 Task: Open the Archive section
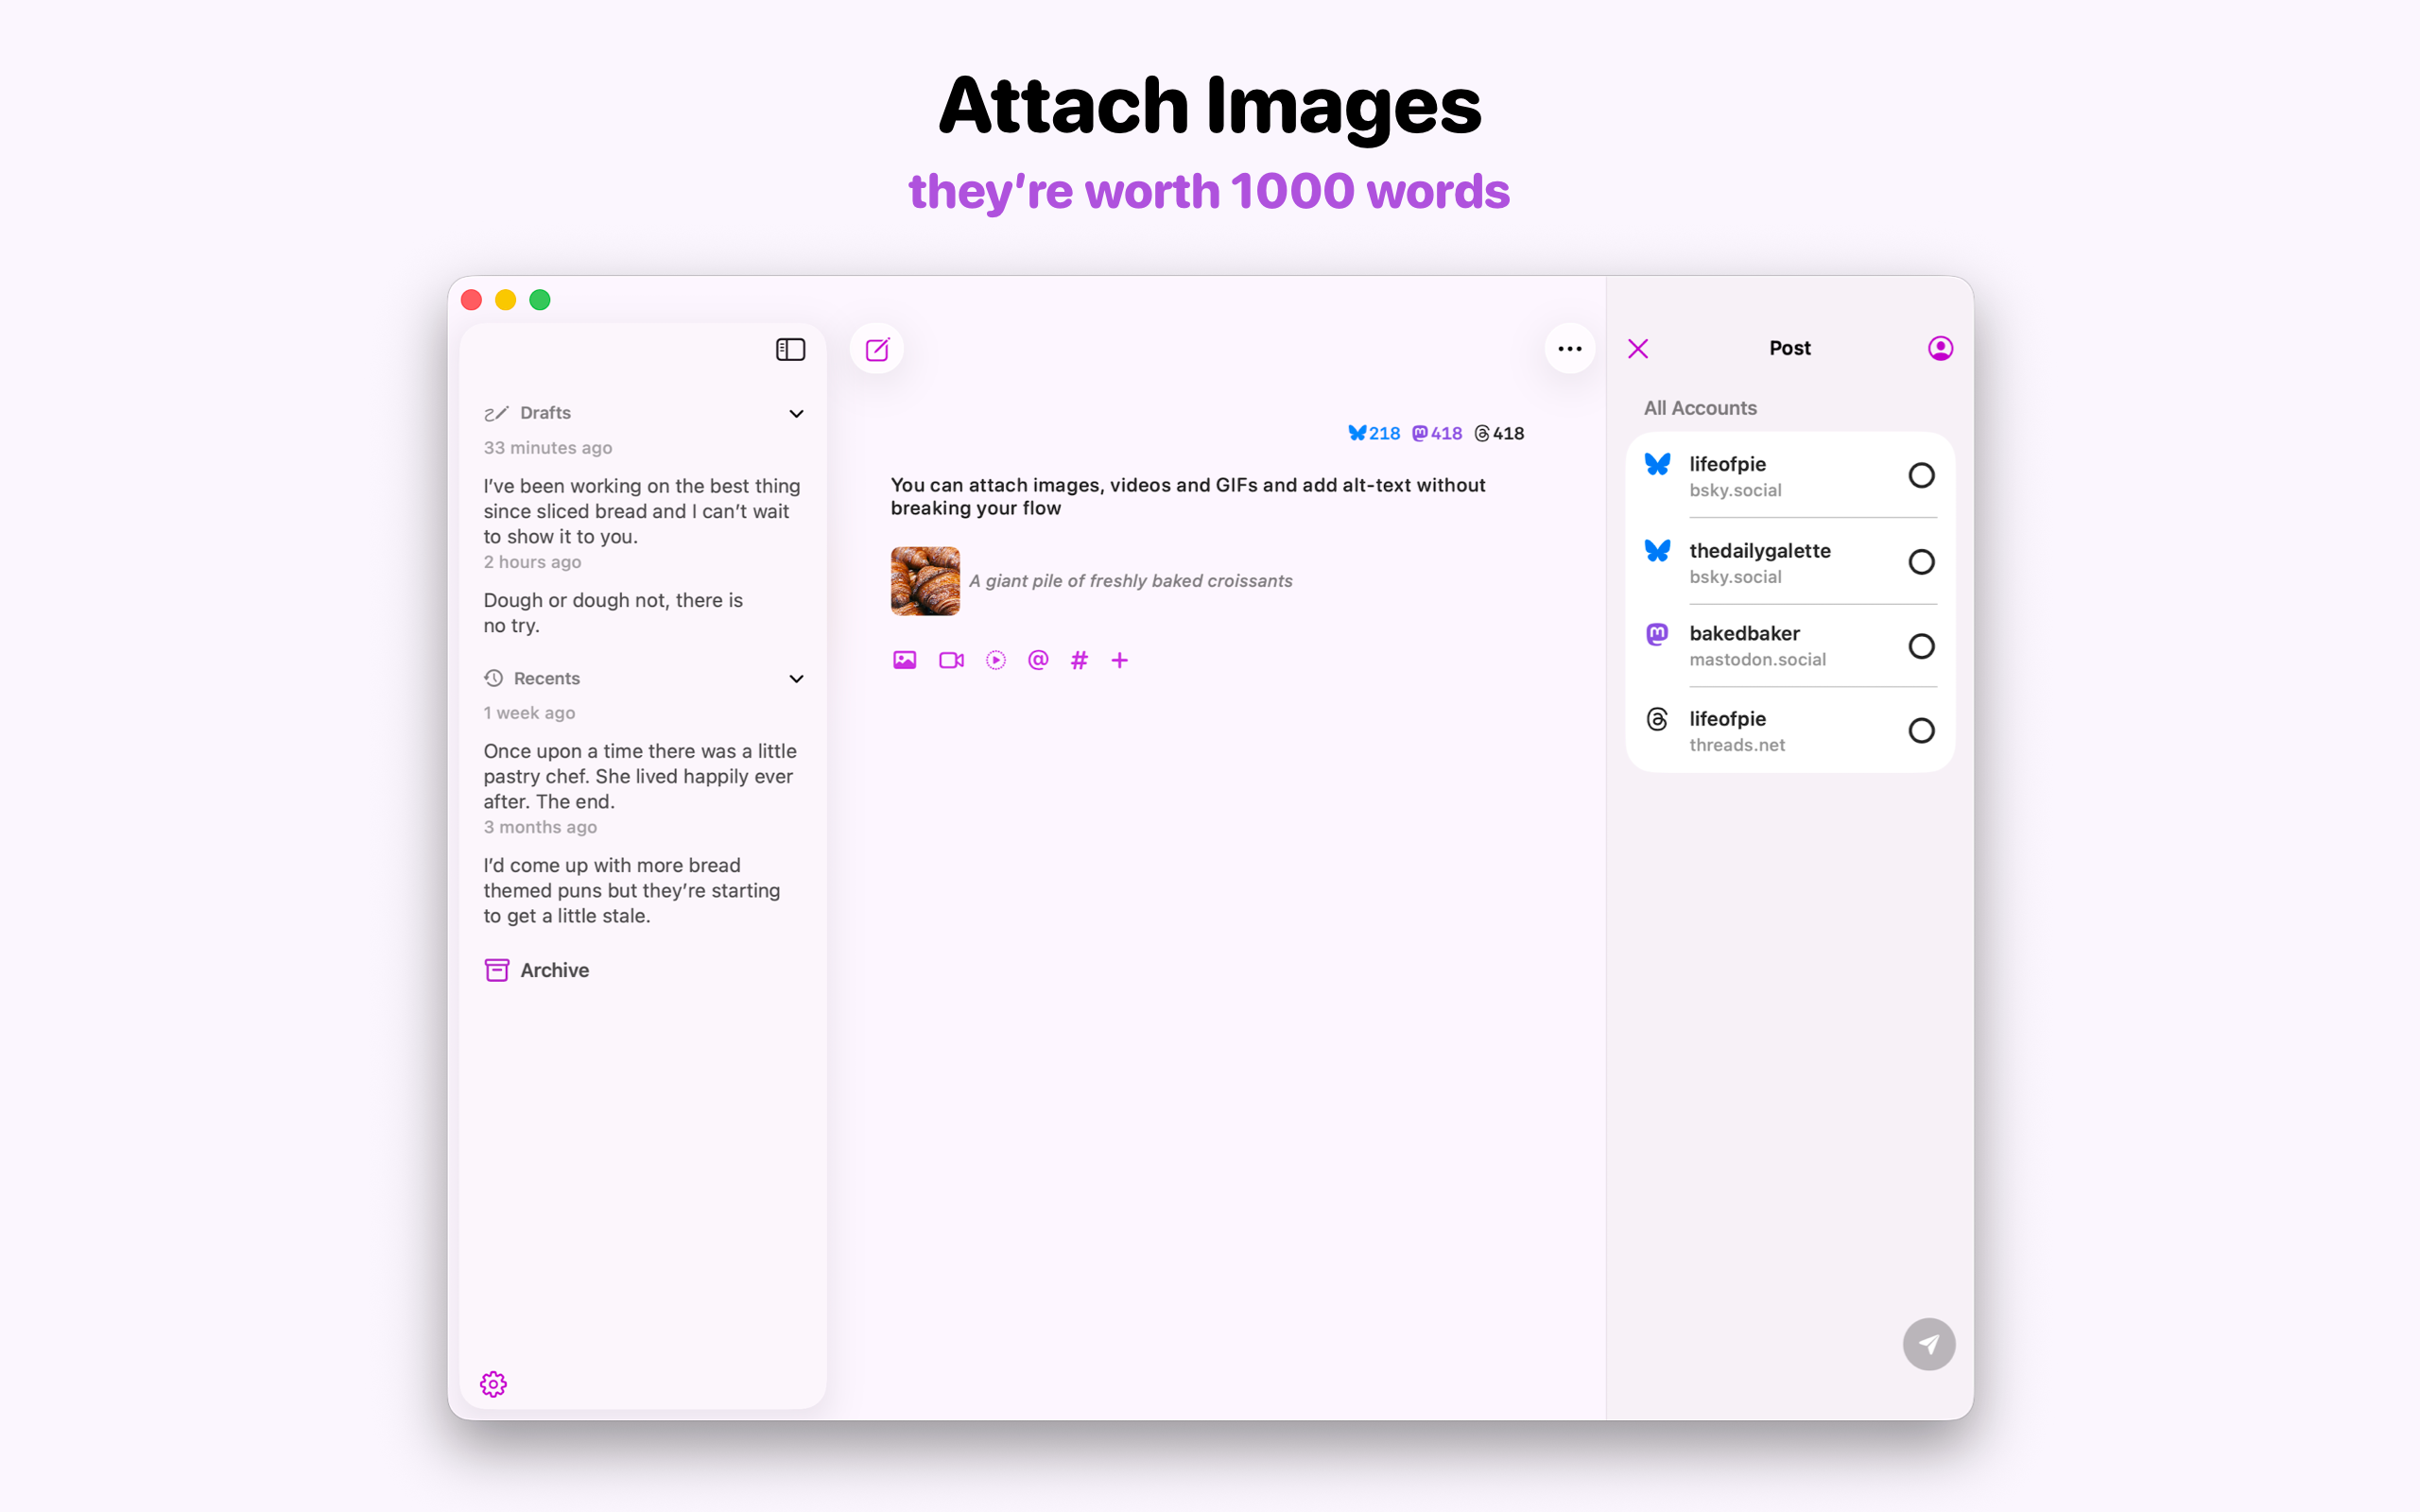pyautogui.click(x=538, y=970)
